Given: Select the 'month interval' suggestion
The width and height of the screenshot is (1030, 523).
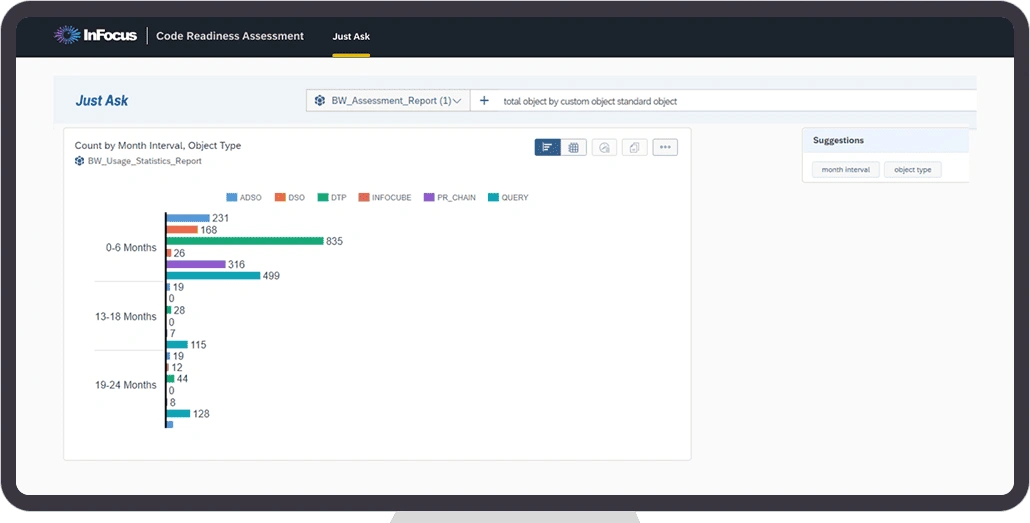Looking at the screenshot, I should (845, 170).
